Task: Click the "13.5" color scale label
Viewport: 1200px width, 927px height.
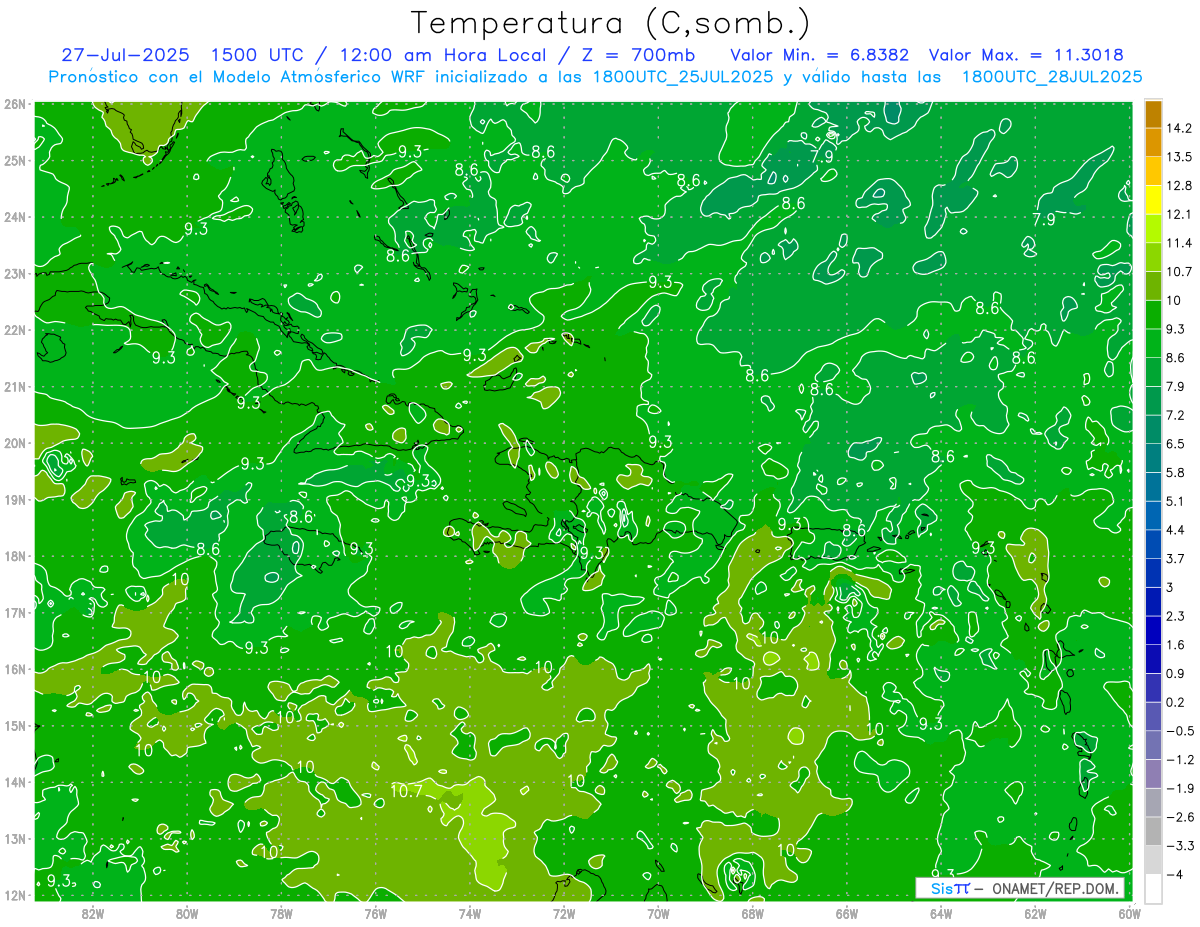Action: coord(1177,157)
